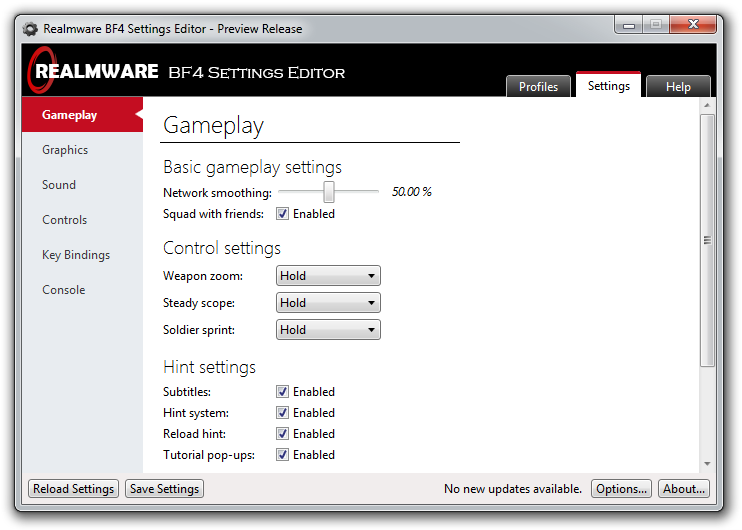The height and width of the screenshot is (530, 742).
Task: Click the gear app icon in title bar
Action: point(30,29)
